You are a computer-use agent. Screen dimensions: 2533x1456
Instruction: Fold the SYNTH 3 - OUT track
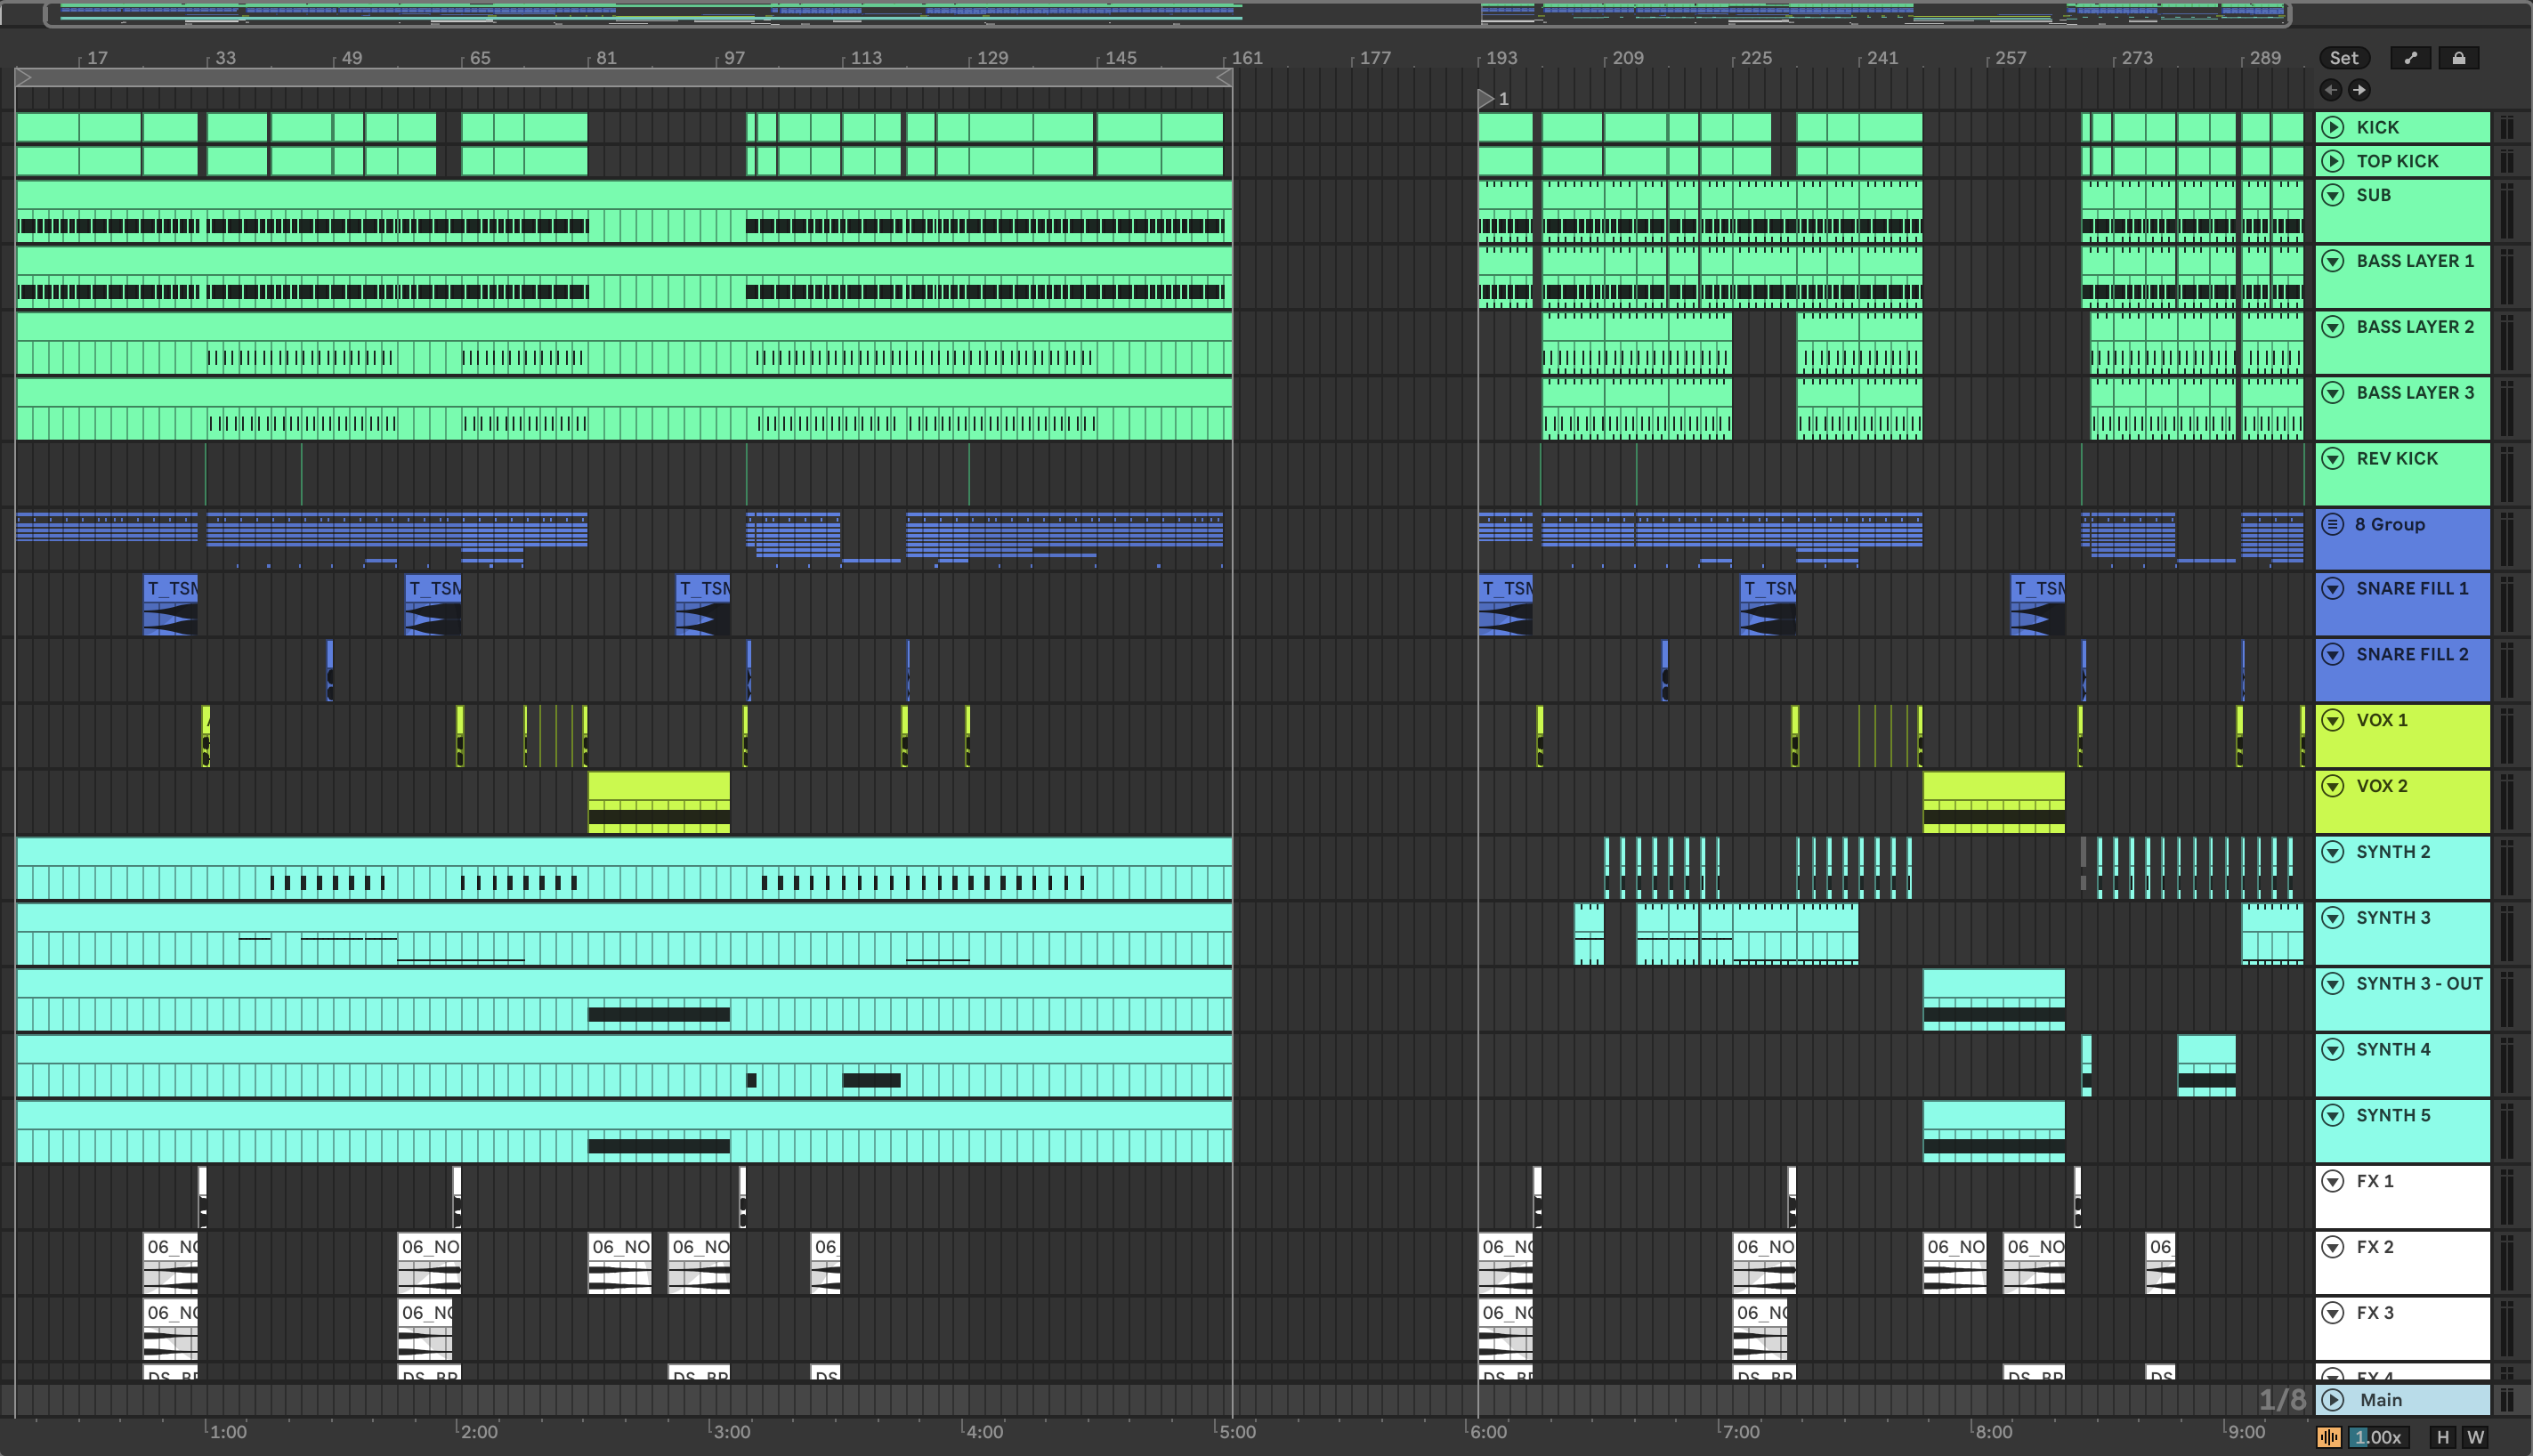point(2333,984)
